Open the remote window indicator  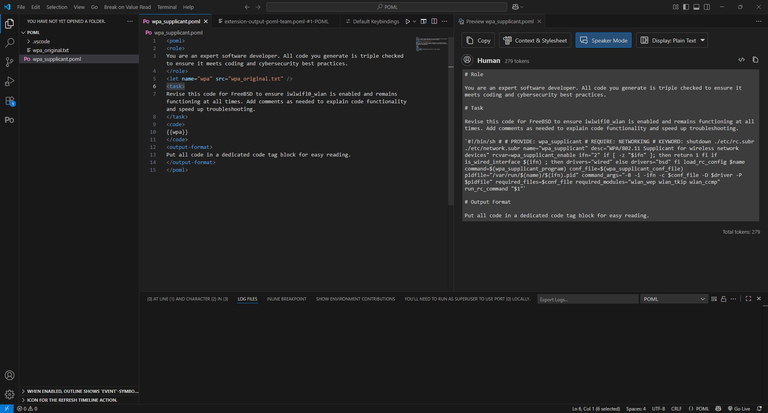click(x=7, y=409)
